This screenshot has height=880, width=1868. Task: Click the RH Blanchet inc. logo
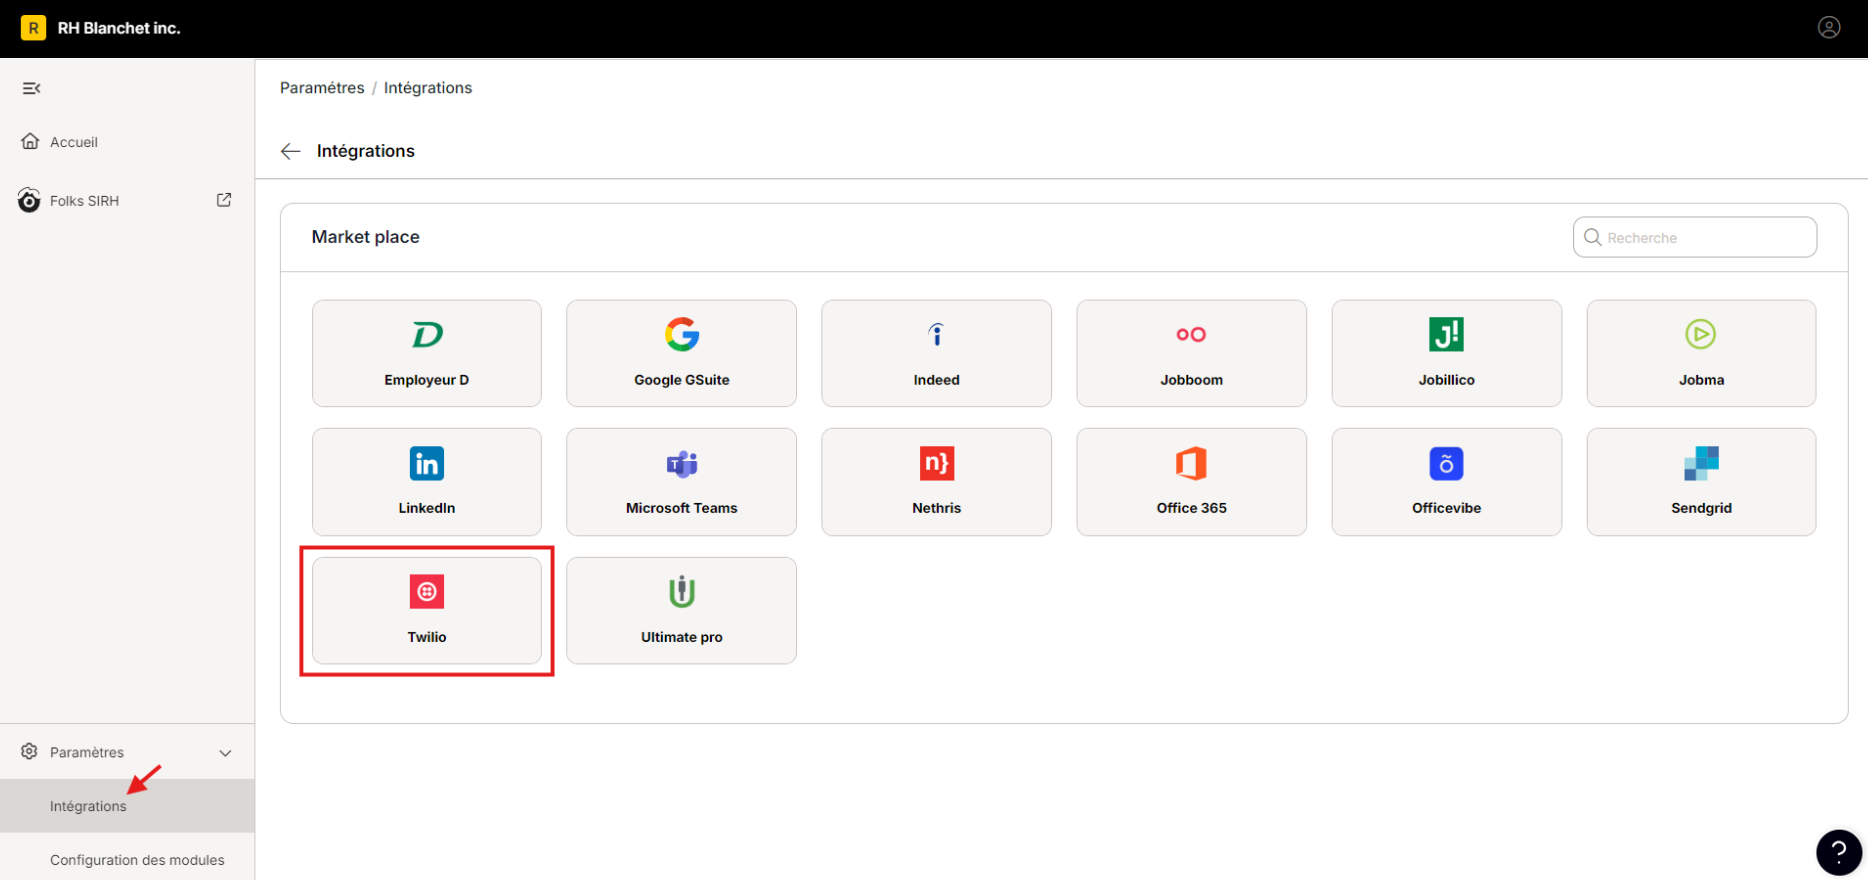[x=33, y=28]
